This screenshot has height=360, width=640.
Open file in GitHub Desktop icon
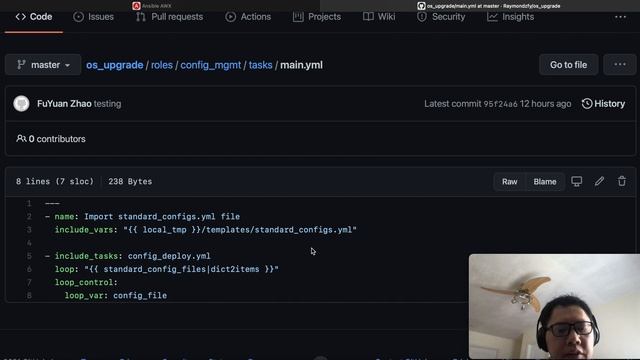tap(576, 181)
